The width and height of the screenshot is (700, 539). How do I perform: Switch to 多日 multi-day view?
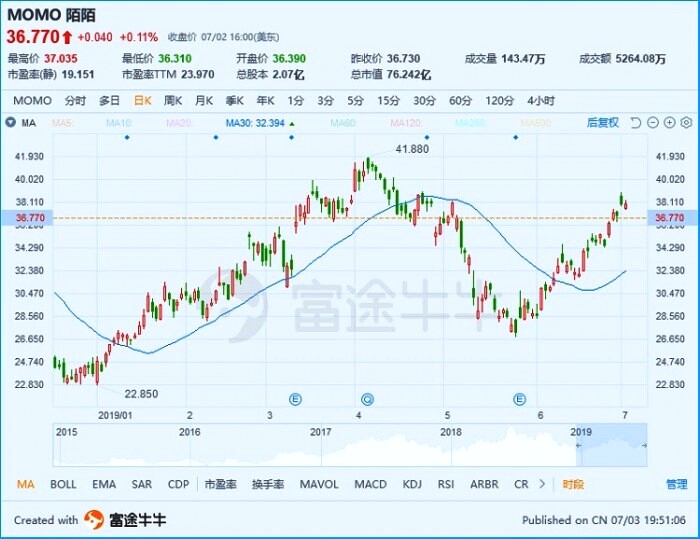click(109, 100)
